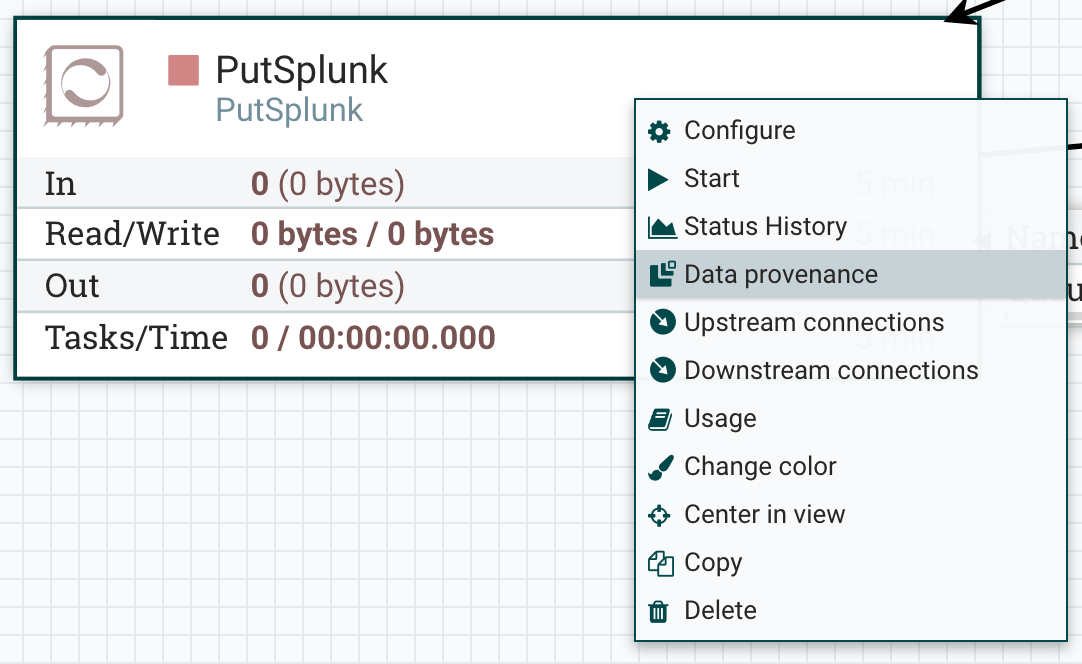Select the Configure menu entry text

pyautogui.click(x=739, y=131)
